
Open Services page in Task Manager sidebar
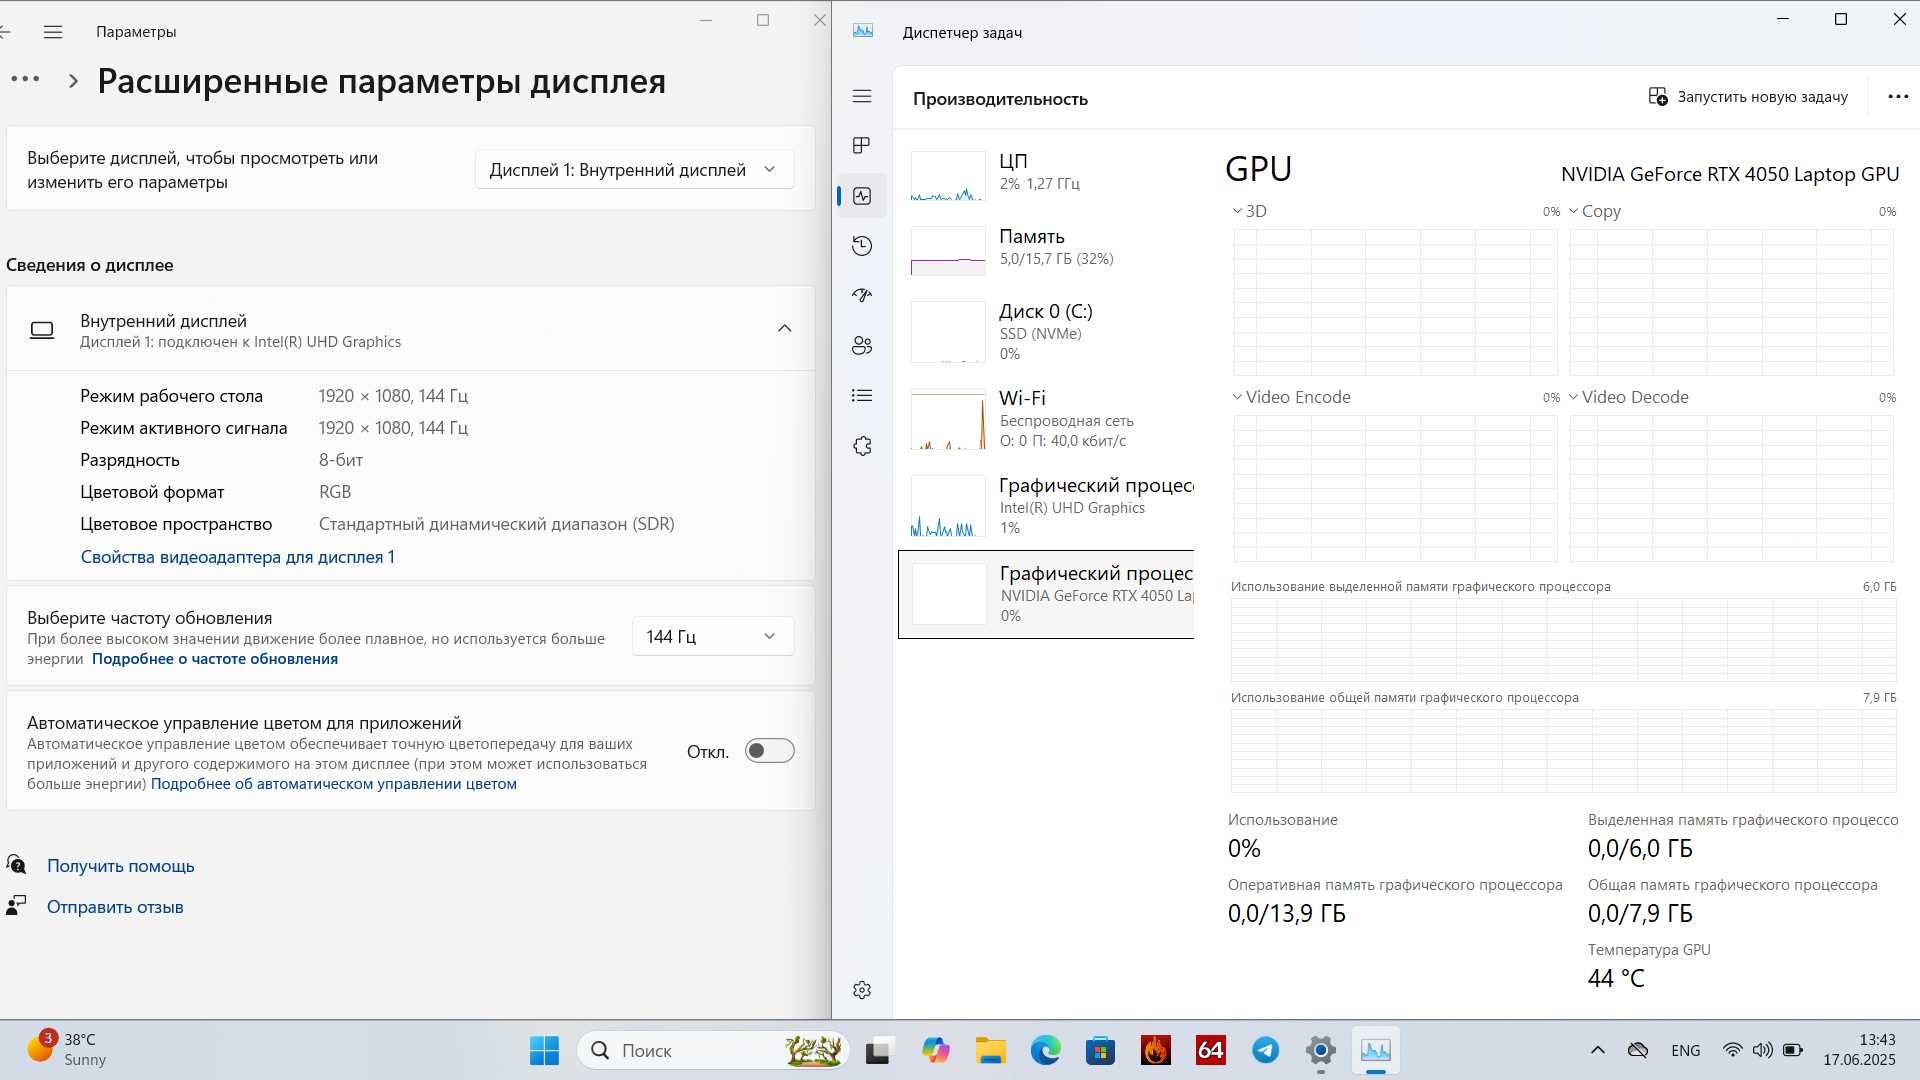point(862,446)
